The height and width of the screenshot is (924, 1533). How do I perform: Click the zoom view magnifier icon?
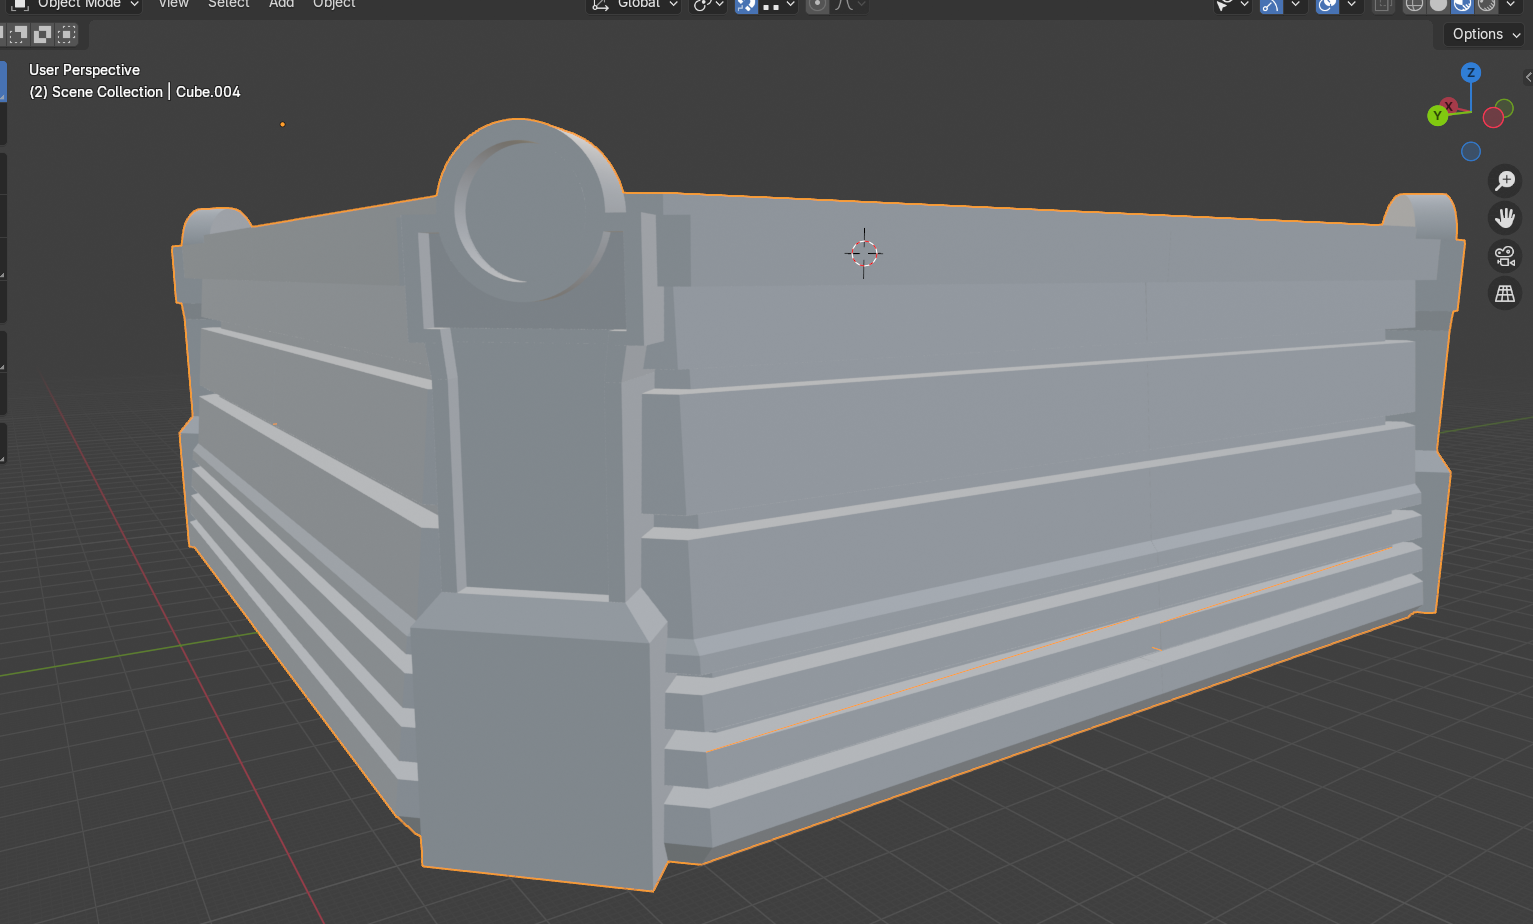[1504, 181]
